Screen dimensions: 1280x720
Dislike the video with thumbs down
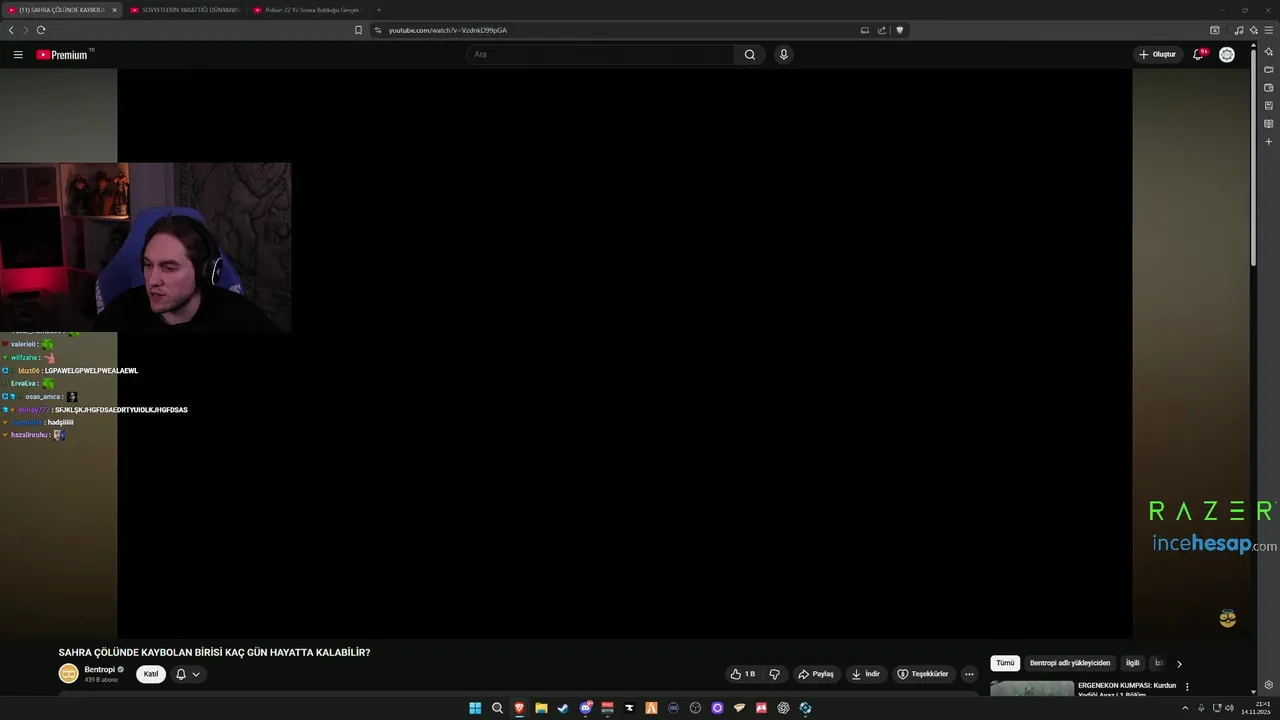tap(774, 674)
